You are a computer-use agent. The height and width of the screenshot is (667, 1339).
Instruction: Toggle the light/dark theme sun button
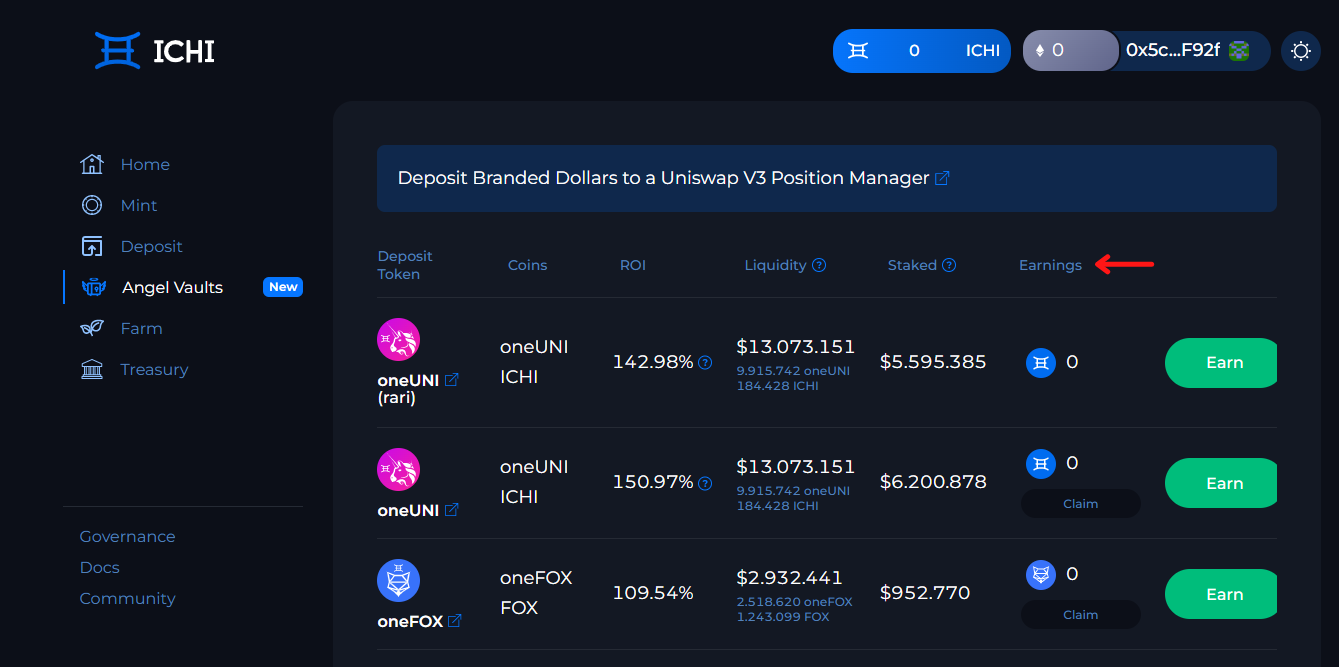pyautogui.click(x=1301, y=51)
